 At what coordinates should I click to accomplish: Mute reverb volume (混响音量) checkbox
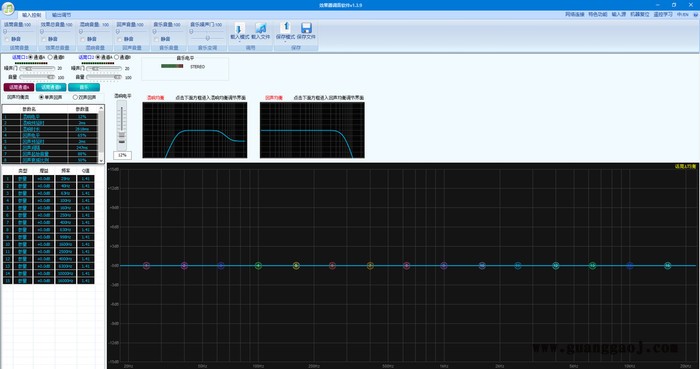pyautogui.click(x=83, y=39)
